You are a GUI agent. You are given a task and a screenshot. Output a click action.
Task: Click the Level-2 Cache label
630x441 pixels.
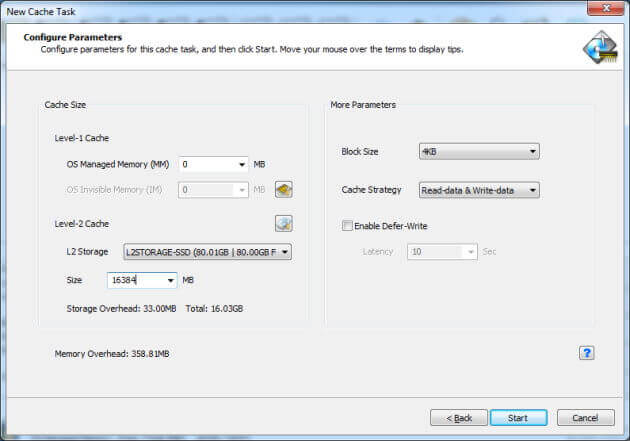82,224
